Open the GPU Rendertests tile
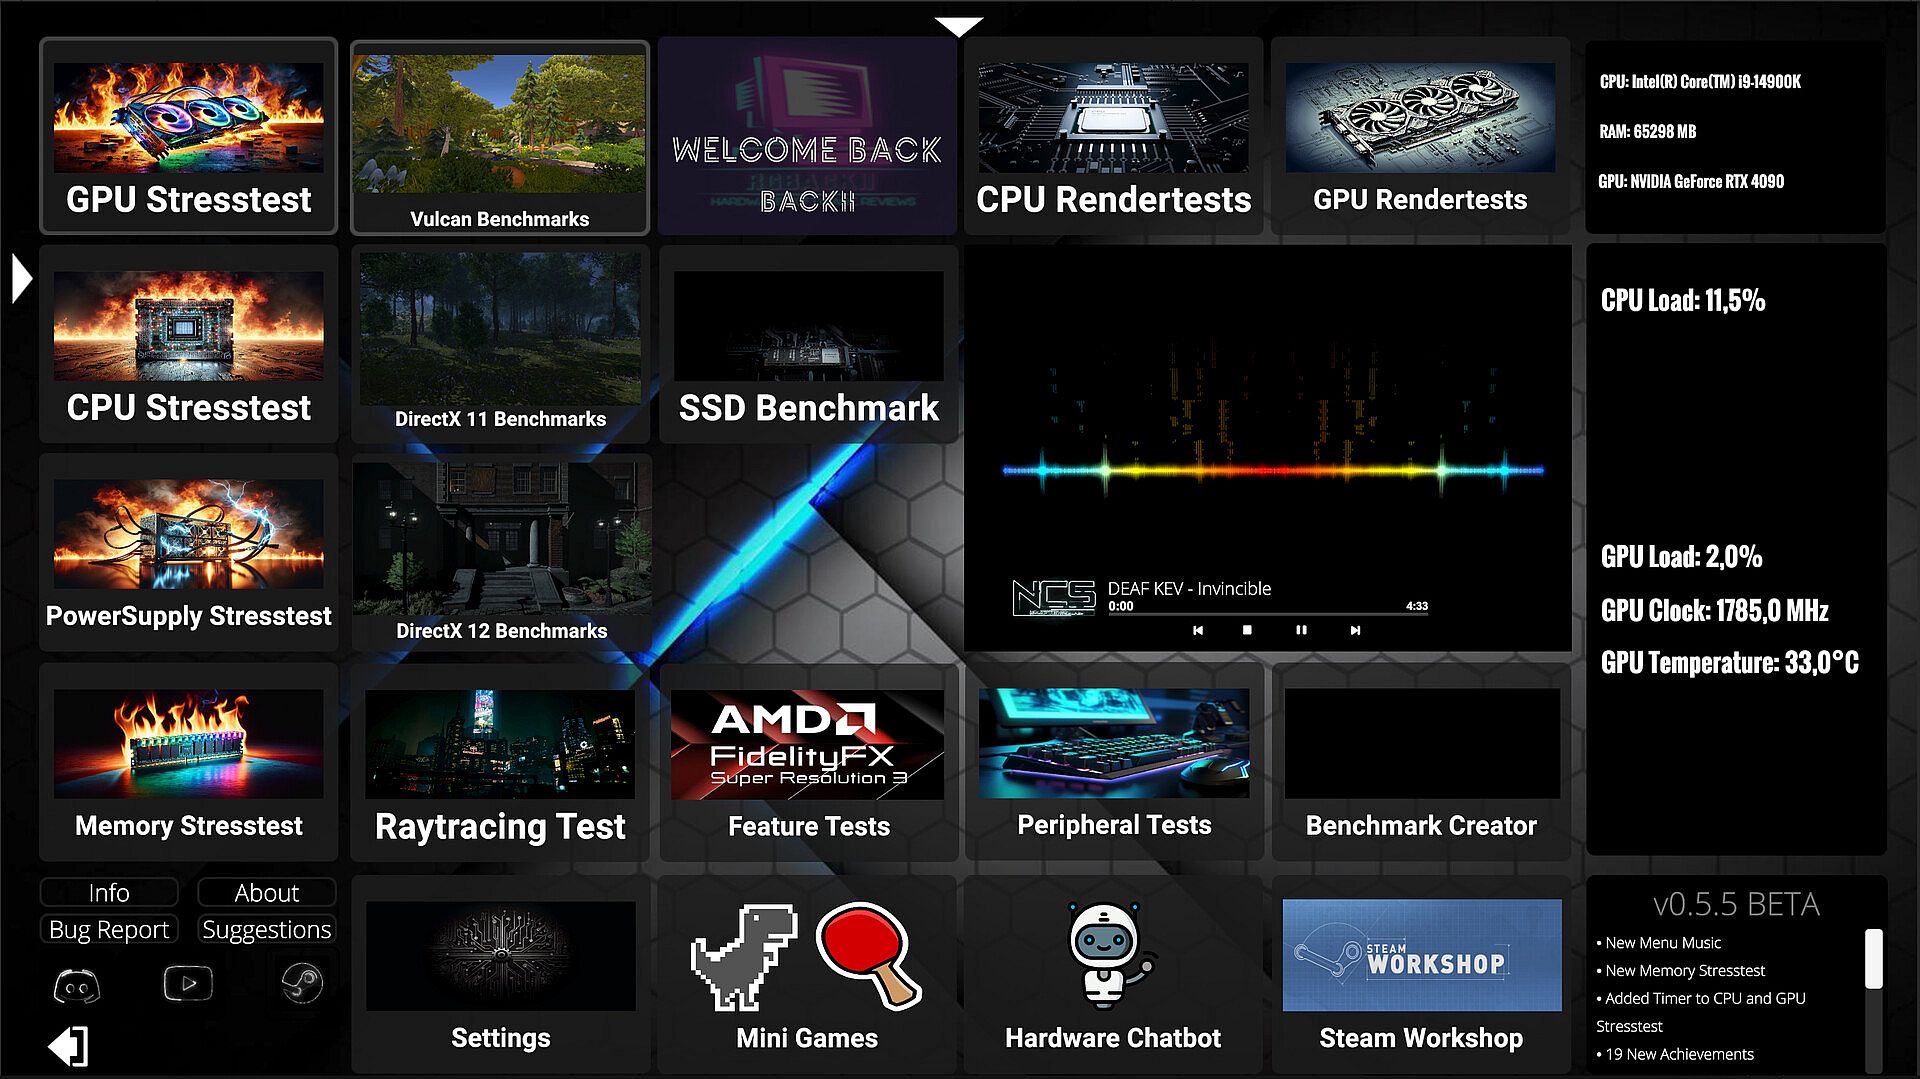Screen dimensions: 1920x1079 coord(1420,137)
